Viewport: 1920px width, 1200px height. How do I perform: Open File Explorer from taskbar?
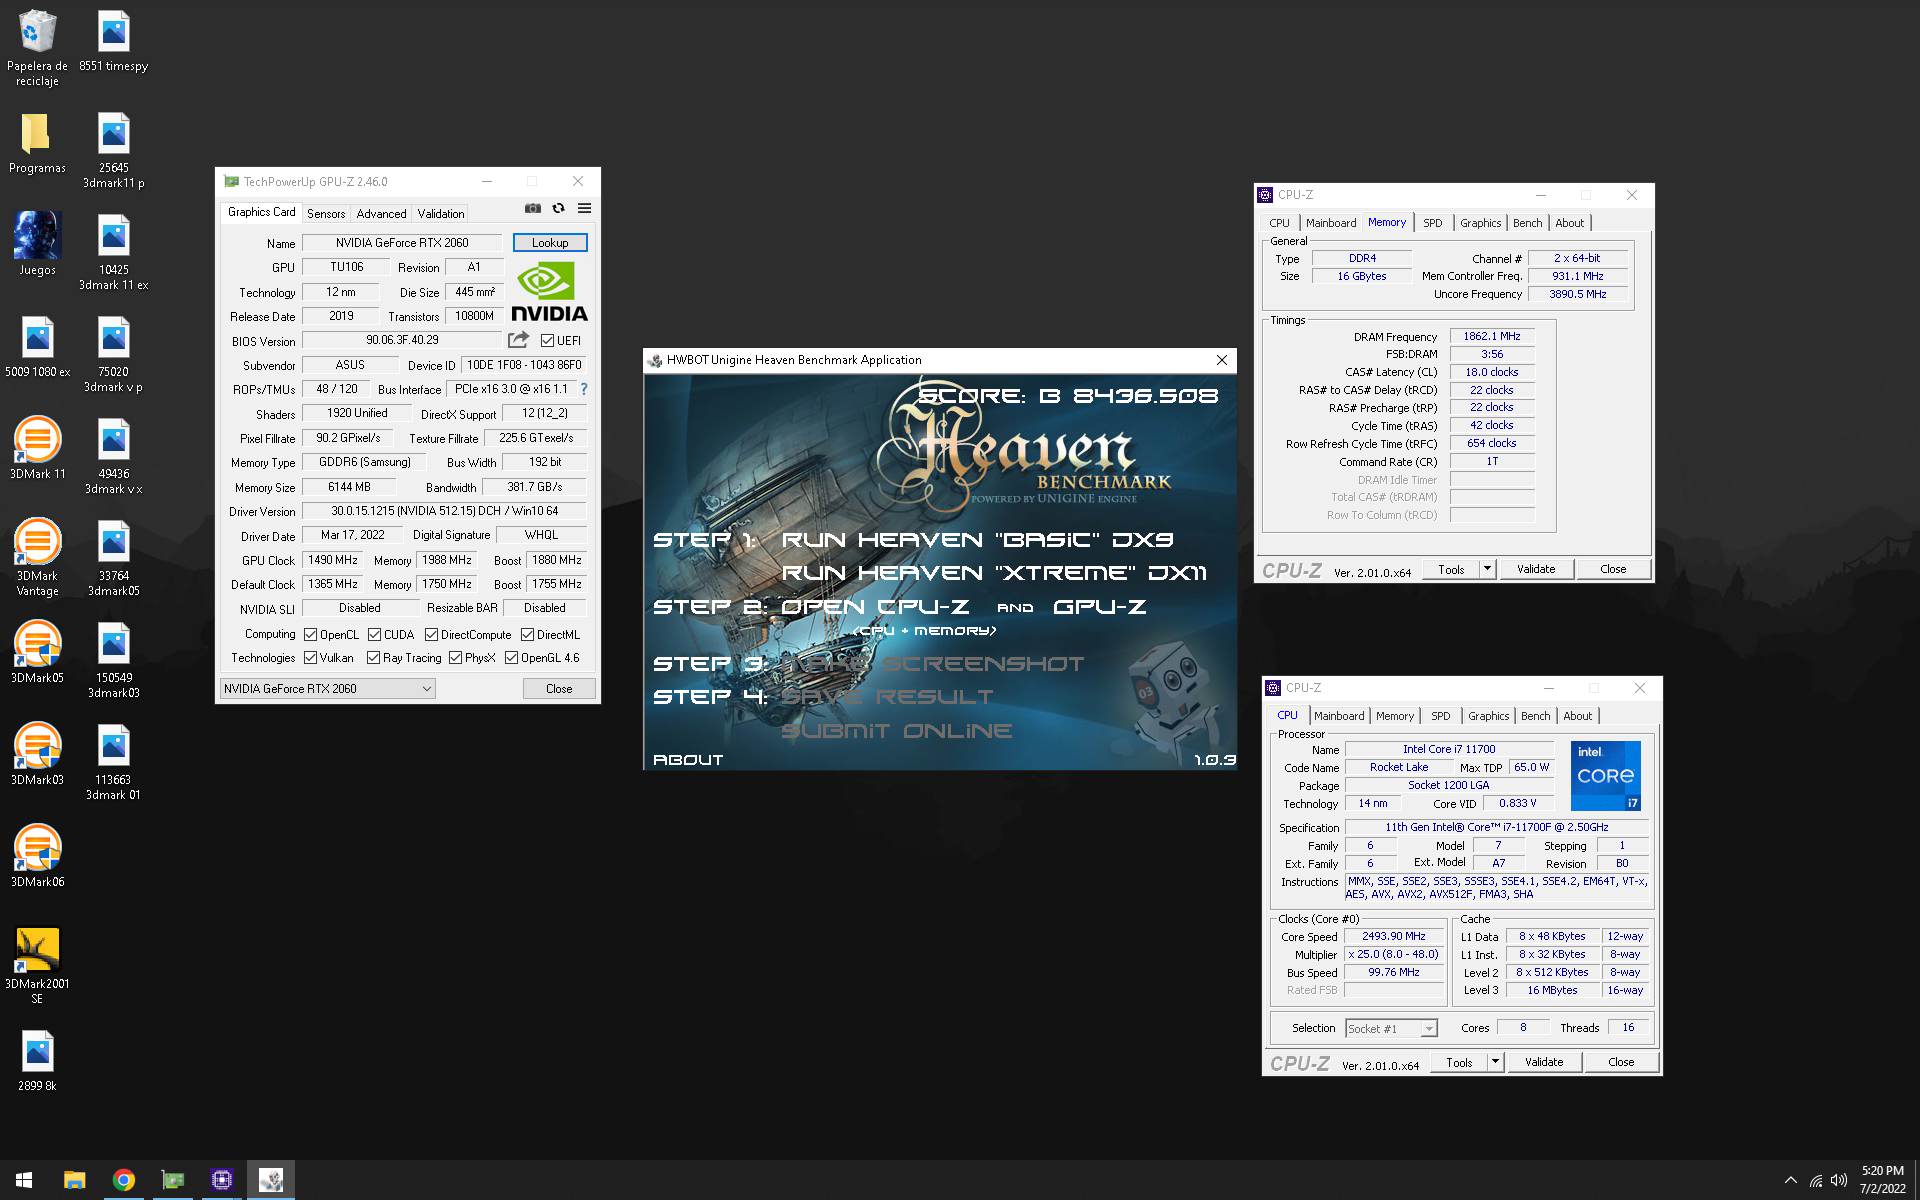tap(74, 1180)
